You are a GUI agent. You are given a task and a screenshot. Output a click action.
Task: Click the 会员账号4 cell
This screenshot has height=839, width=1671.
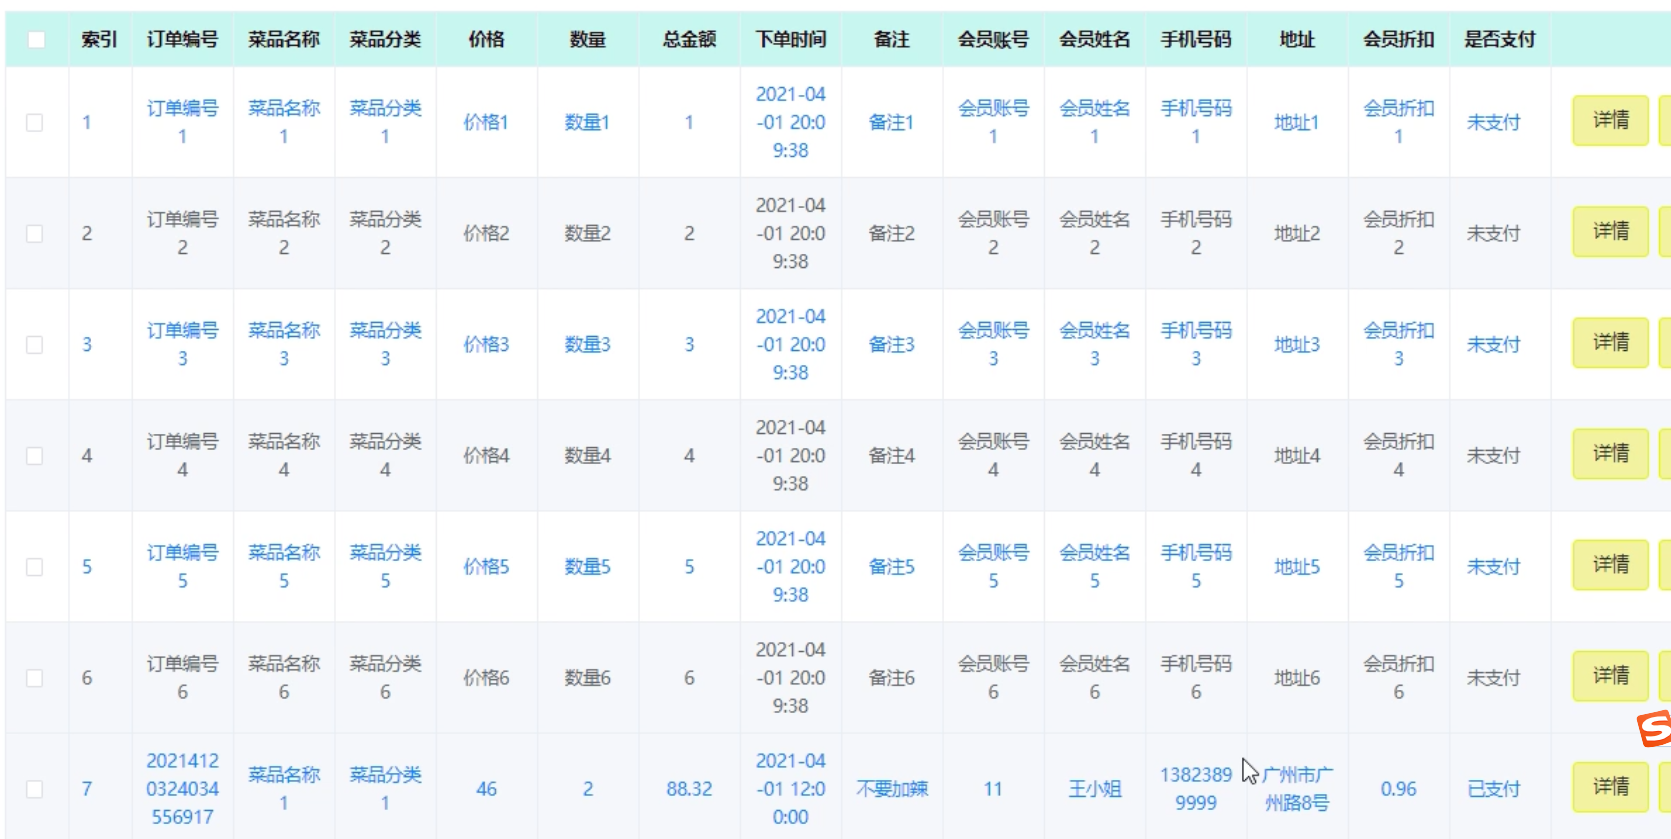[x=993, y=455]
